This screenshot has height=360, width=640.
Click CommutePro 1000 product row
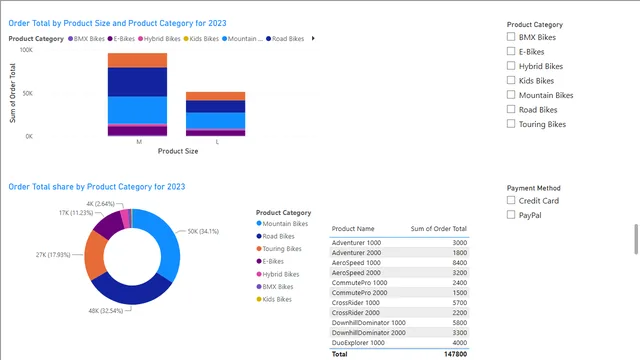pos(399,282)
